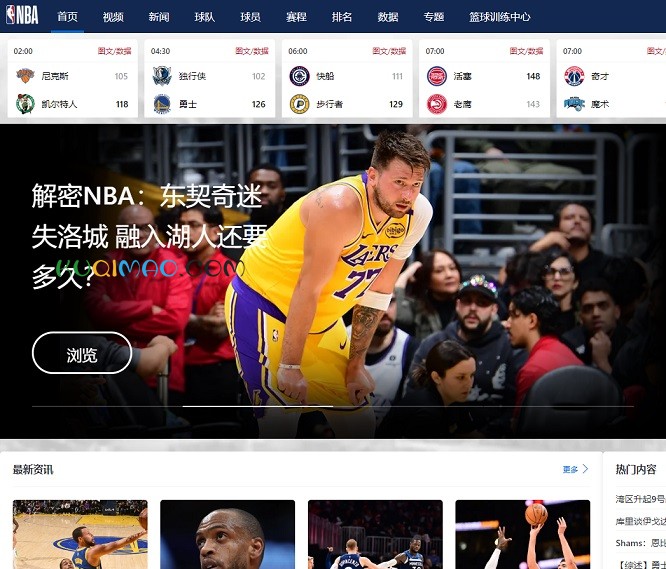The width and height of the screenshot is (666, 569).
Task: Open 篮球训练中心 menu item
Action: 500,17
